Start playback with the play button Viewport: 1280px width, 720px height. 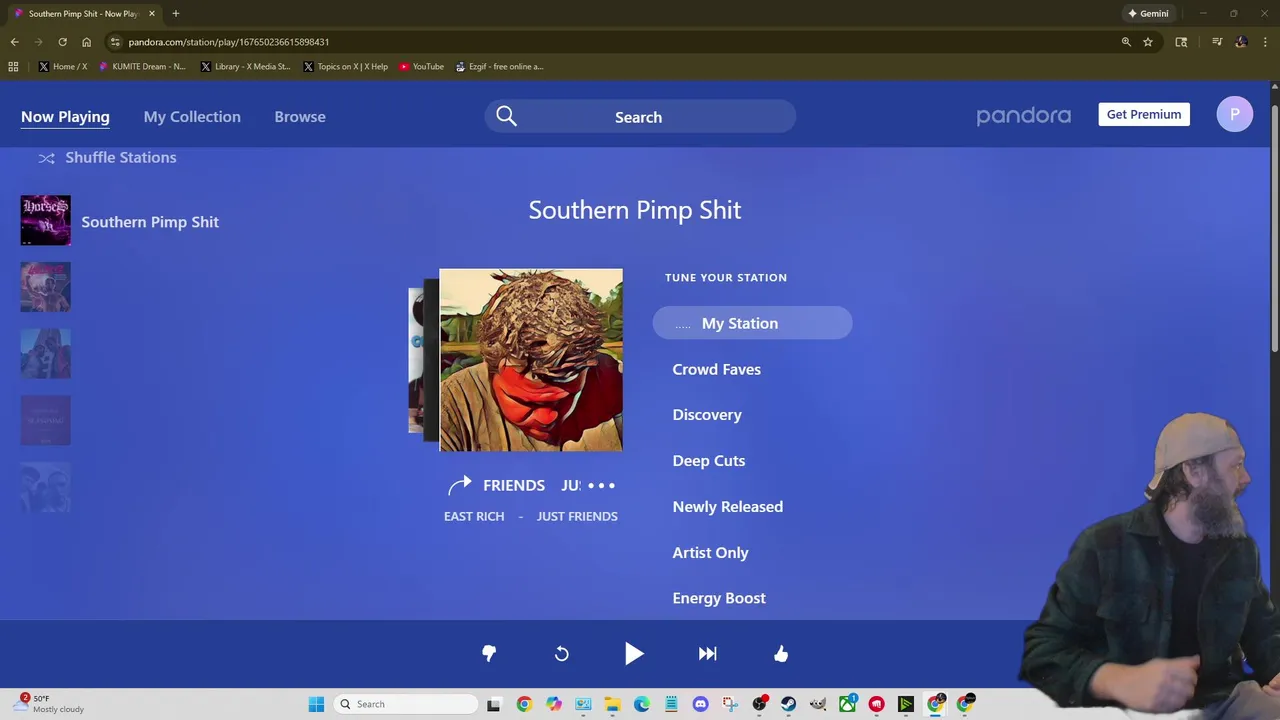tap(634, 654)
